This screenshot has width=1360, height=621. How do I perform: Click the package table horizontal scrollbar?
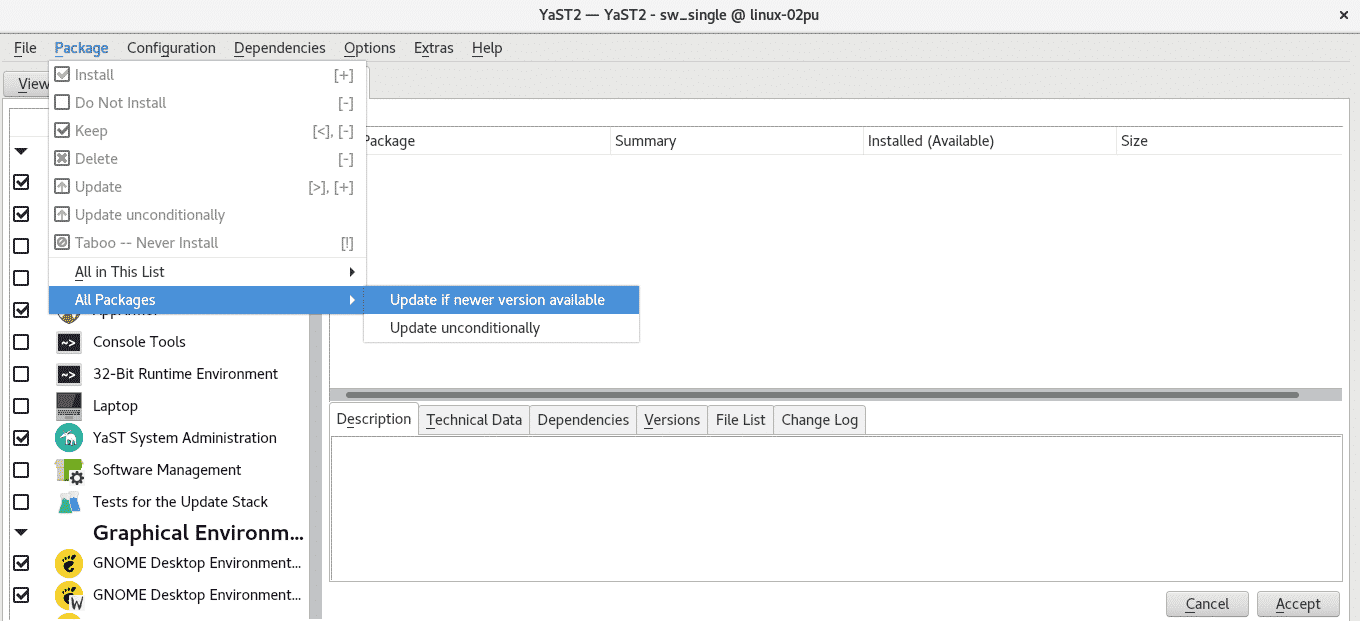pyautogui.click(x=821, y=395)
